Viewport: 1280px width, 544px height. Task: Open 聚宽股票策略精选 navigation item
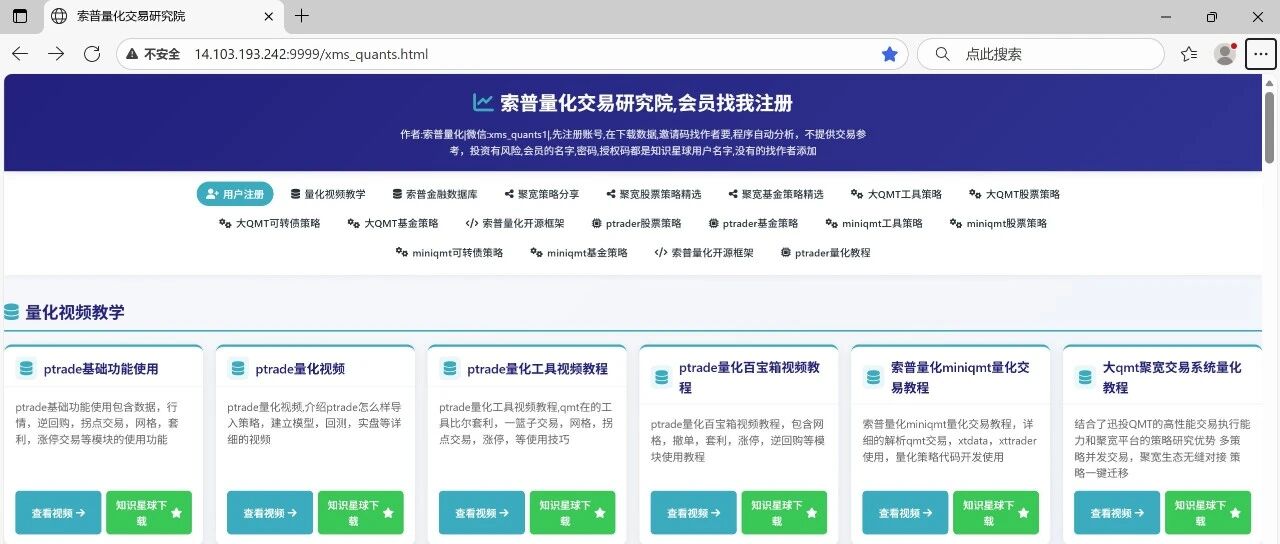652,194
